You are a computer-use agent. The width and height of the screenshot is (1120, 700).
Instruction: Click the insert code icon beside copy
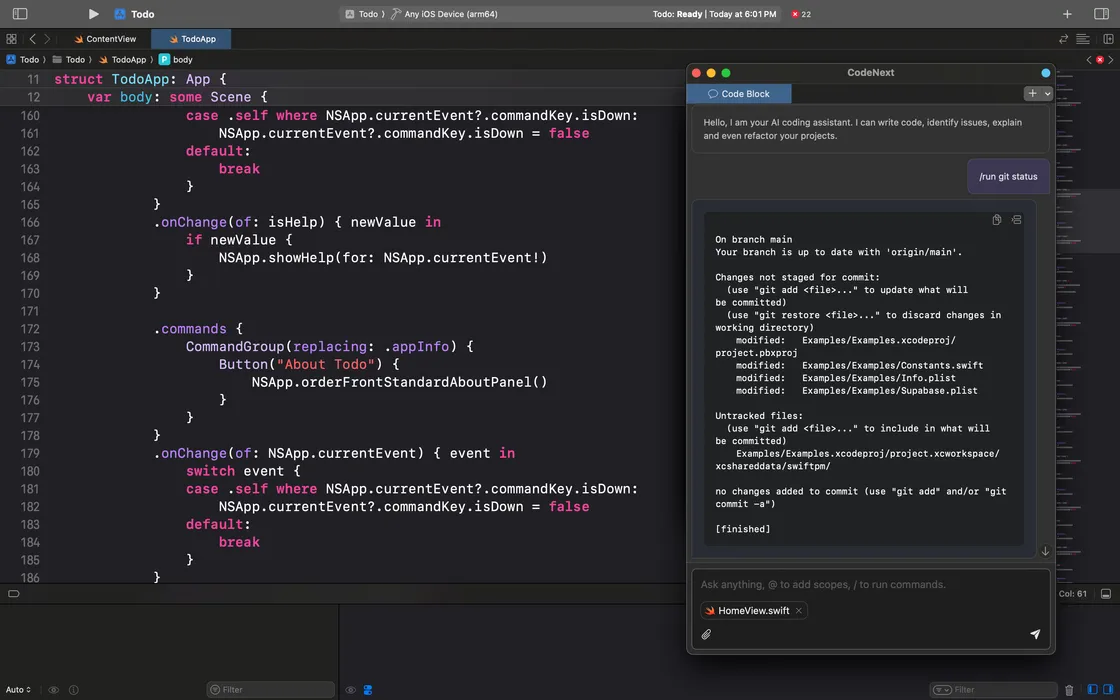coord(1016,220)
